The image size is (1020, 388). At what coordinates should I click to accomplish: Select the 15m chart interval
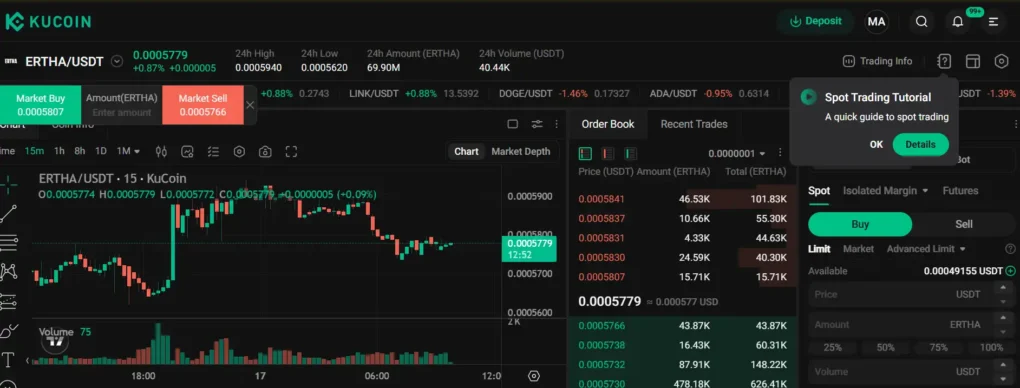pyautogui.click(x=34, y=151)
